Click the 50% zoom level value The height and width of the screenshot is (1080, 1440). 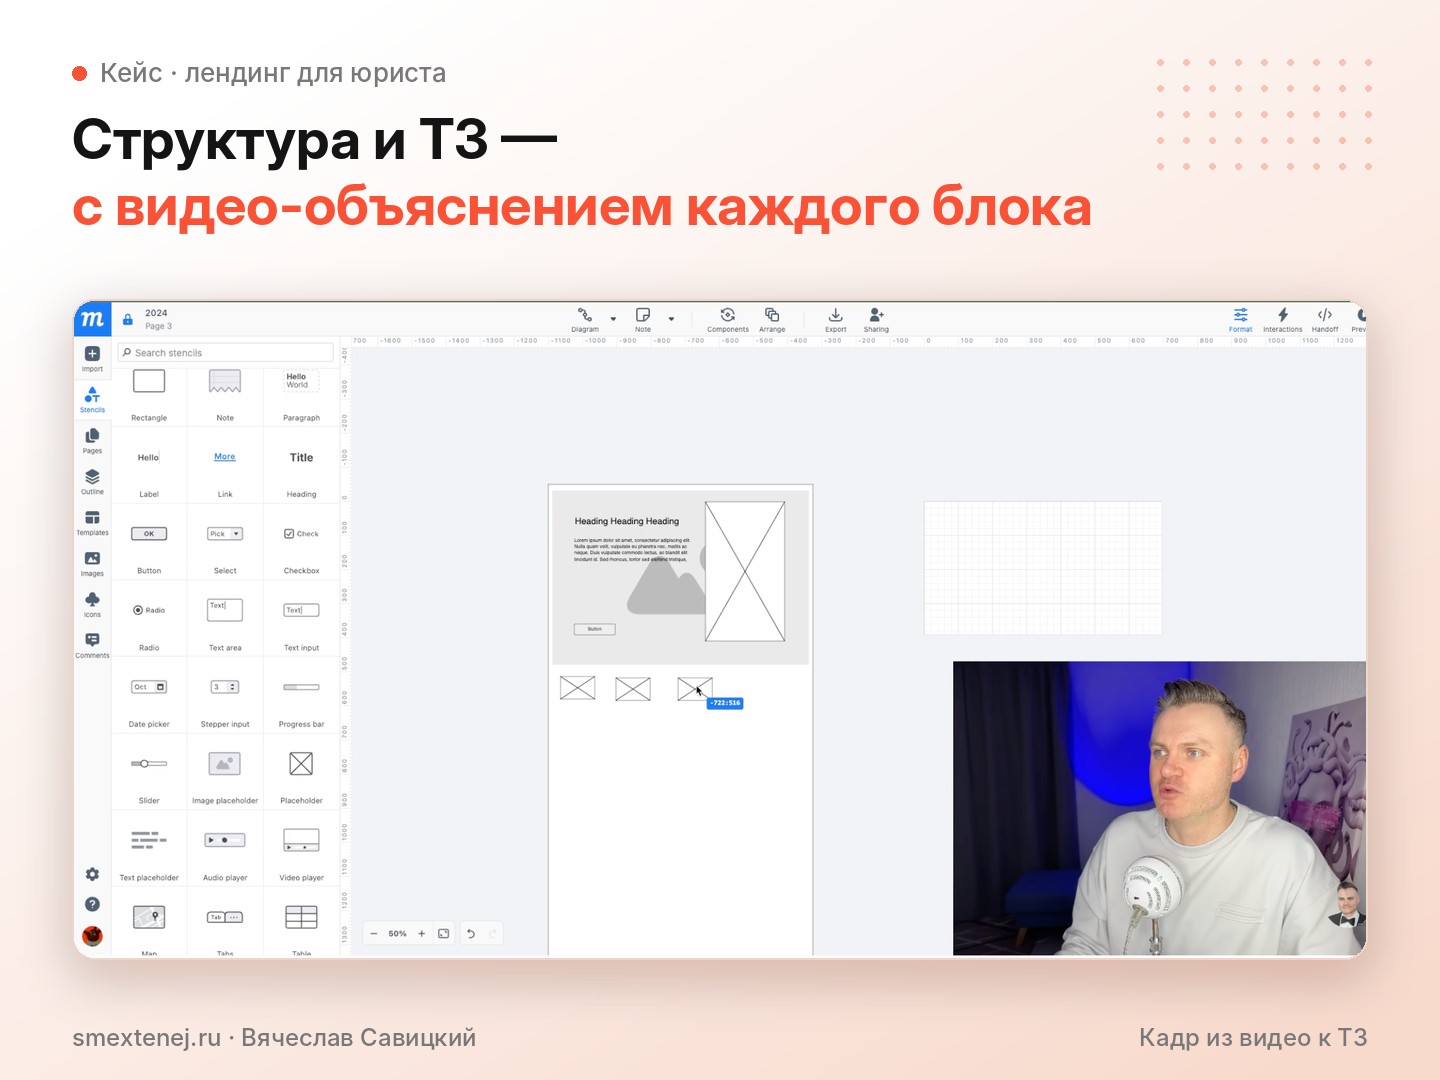[x=398, y=934]
